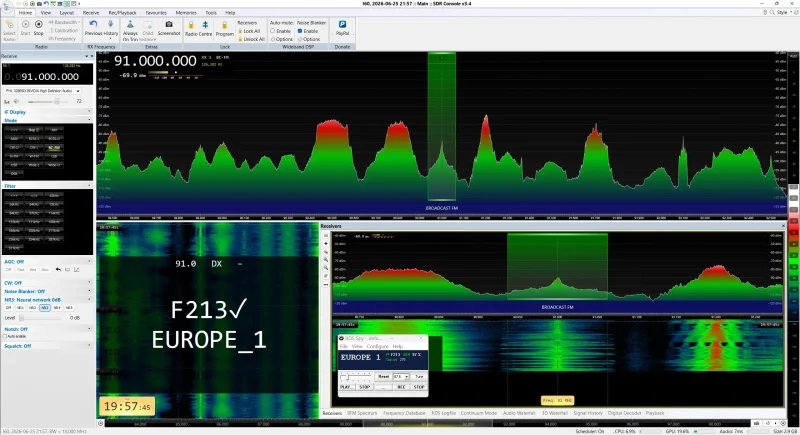
Task: Switch to the Frequency Database tab
Action: coord(404,413)
